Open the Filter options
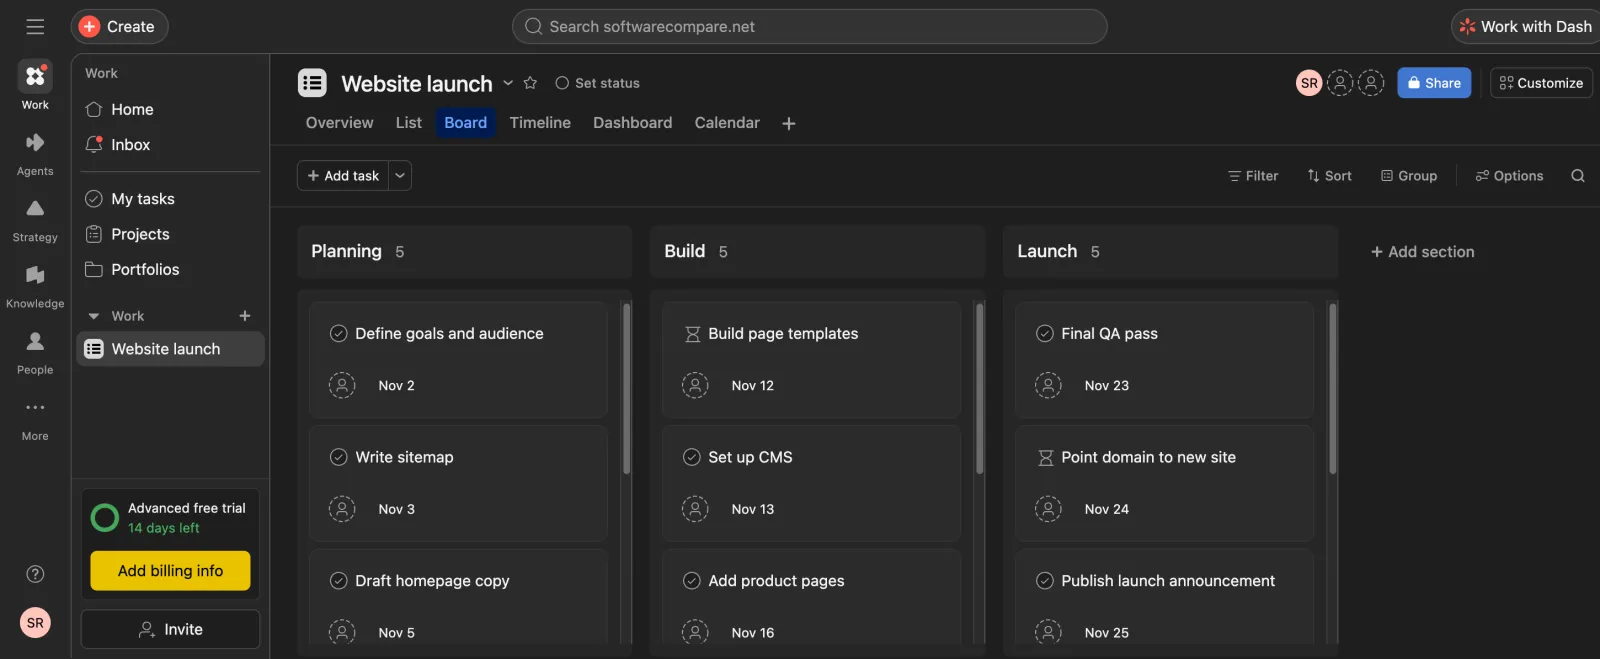The height and width of the screenshot is (659, 1600). (x=1253, y=176)
